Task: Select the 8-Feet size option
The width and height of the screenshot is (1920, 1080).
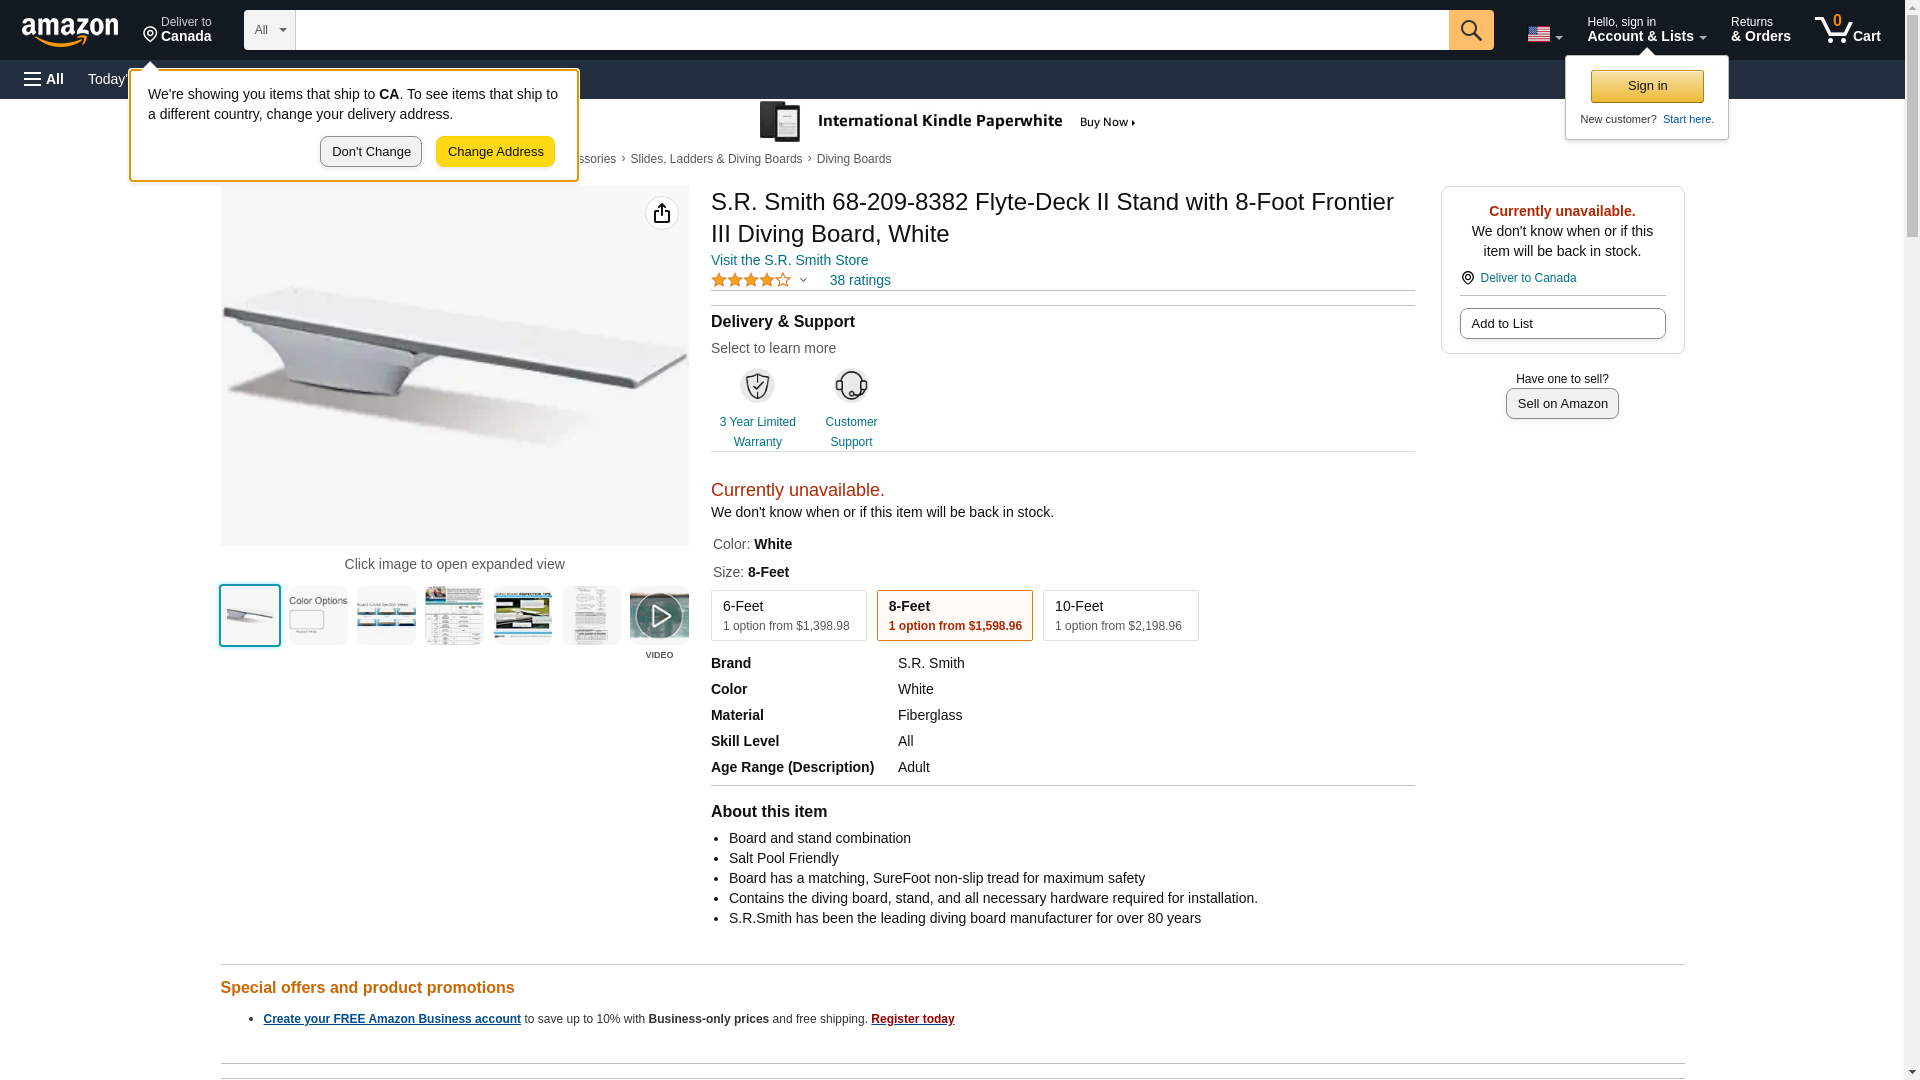Action: (x=954, y=615)
